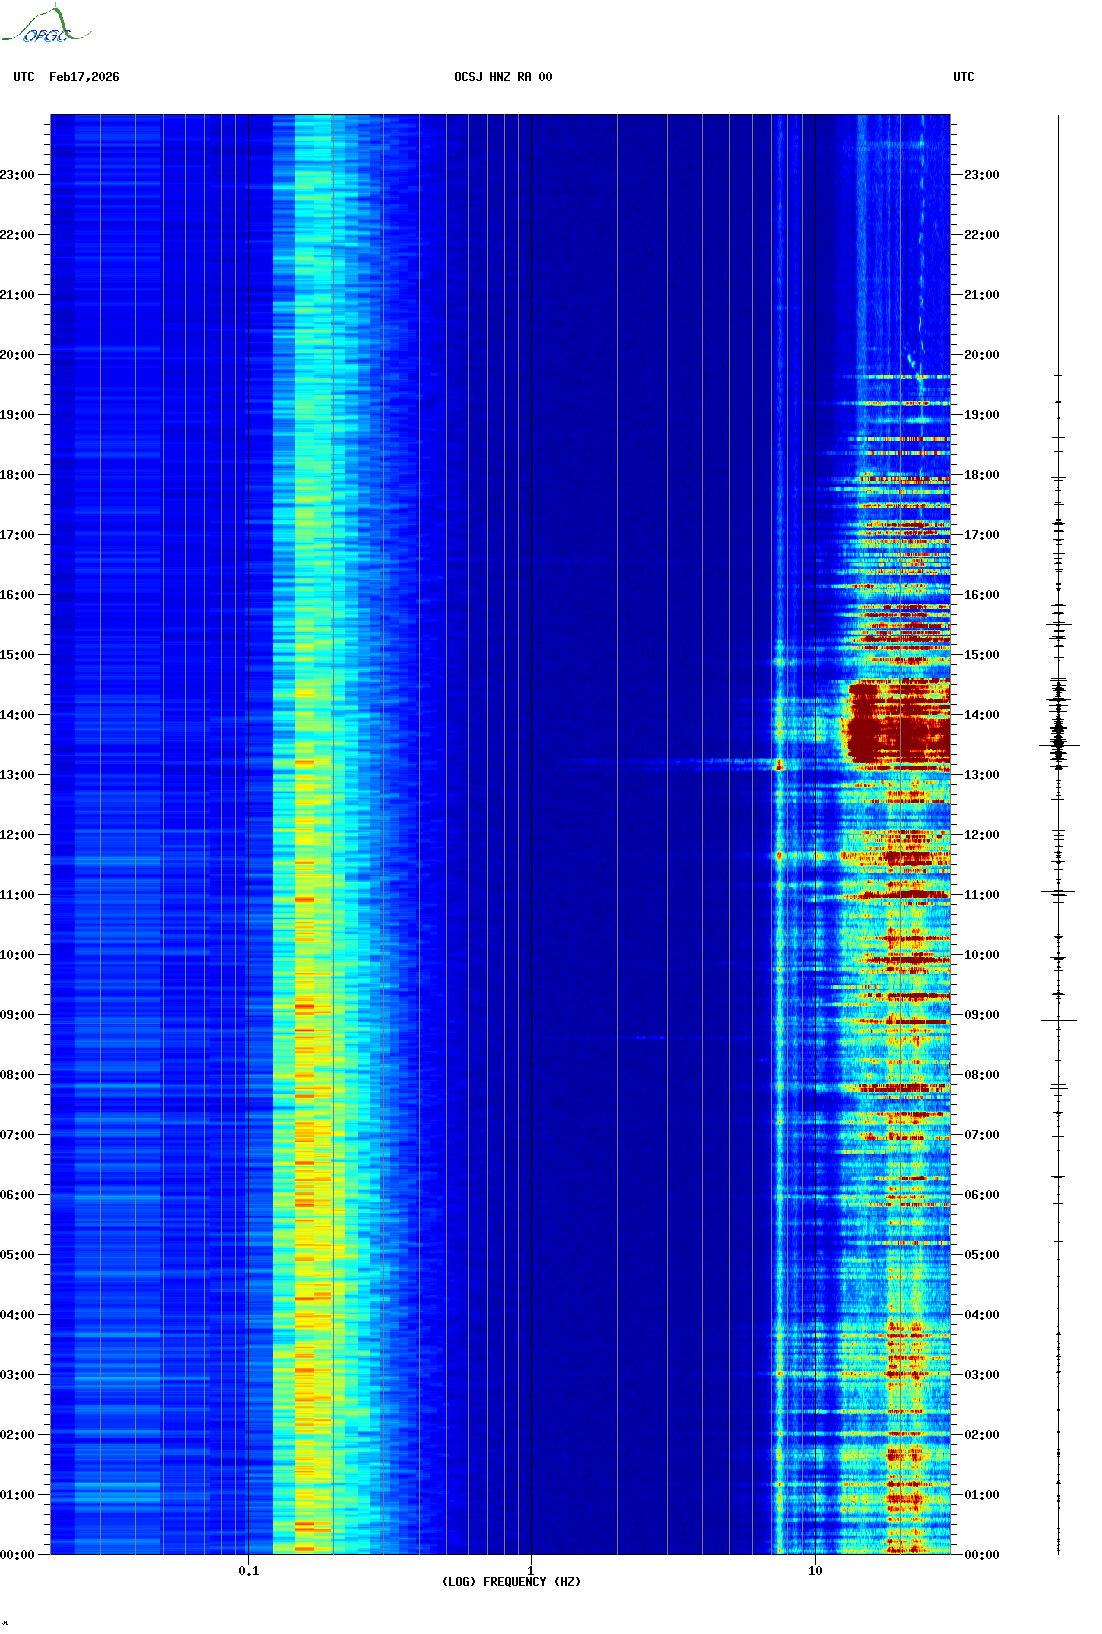Select 18:00 on the right time axis
1102x1634 pixels.
tap(982, 475)
